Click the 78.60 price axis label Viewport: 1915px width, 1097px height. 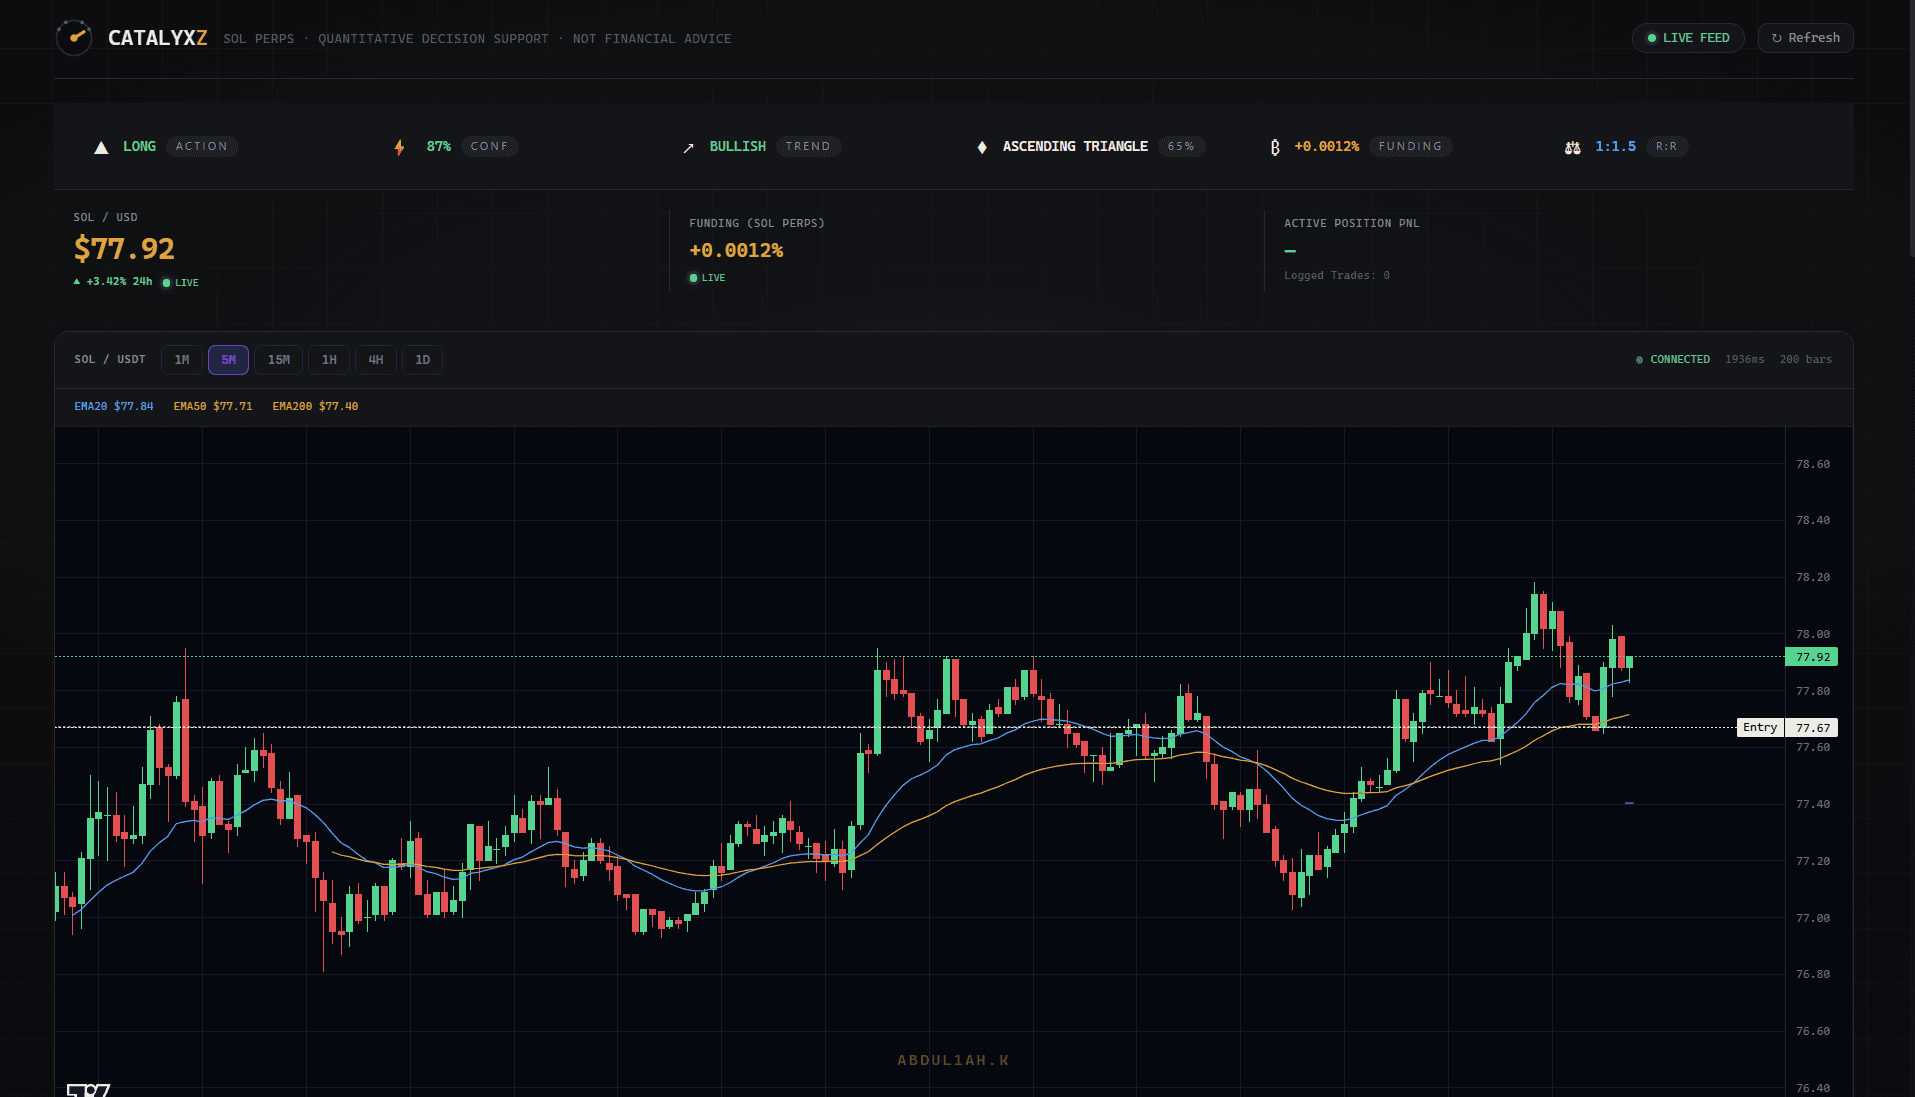[1813, 465]
